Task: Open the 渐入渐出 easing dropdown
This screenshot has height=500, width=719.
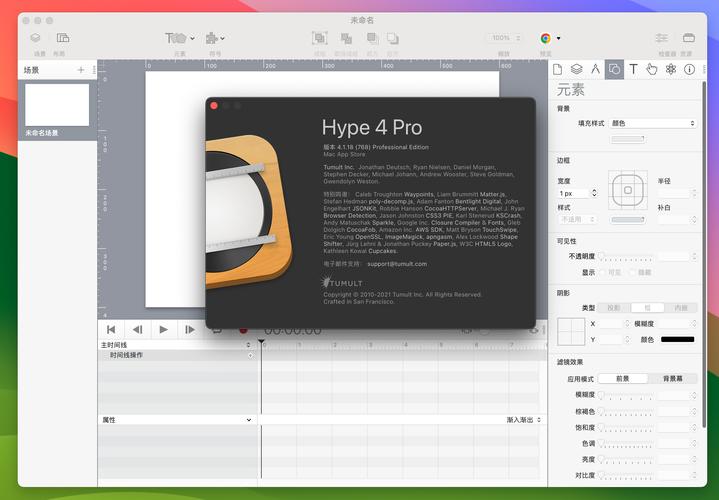Action: 524,420
